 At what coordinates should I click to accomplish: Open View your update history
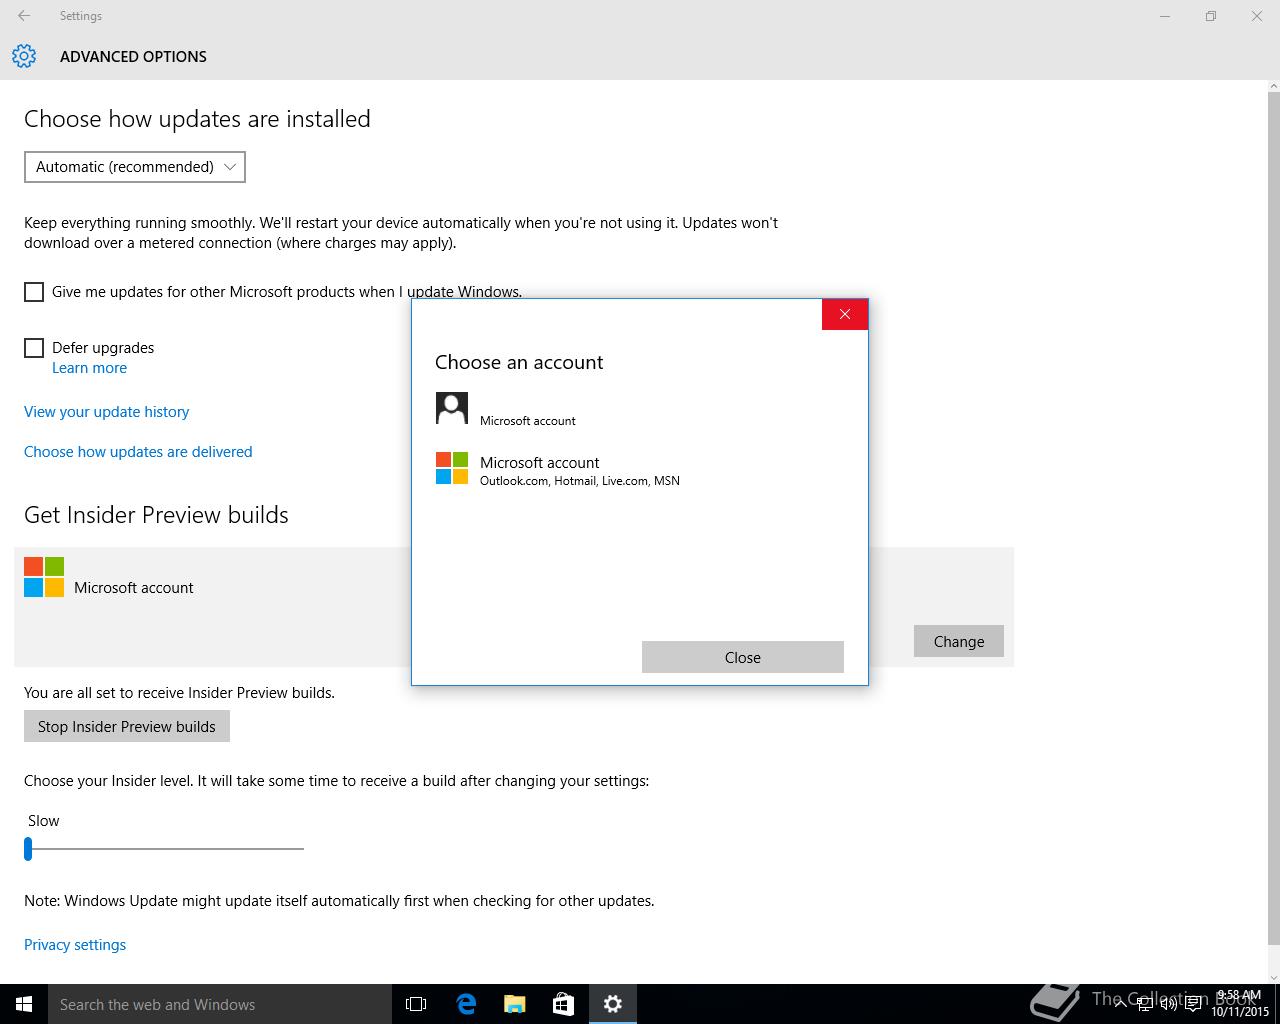pos(106,412)
